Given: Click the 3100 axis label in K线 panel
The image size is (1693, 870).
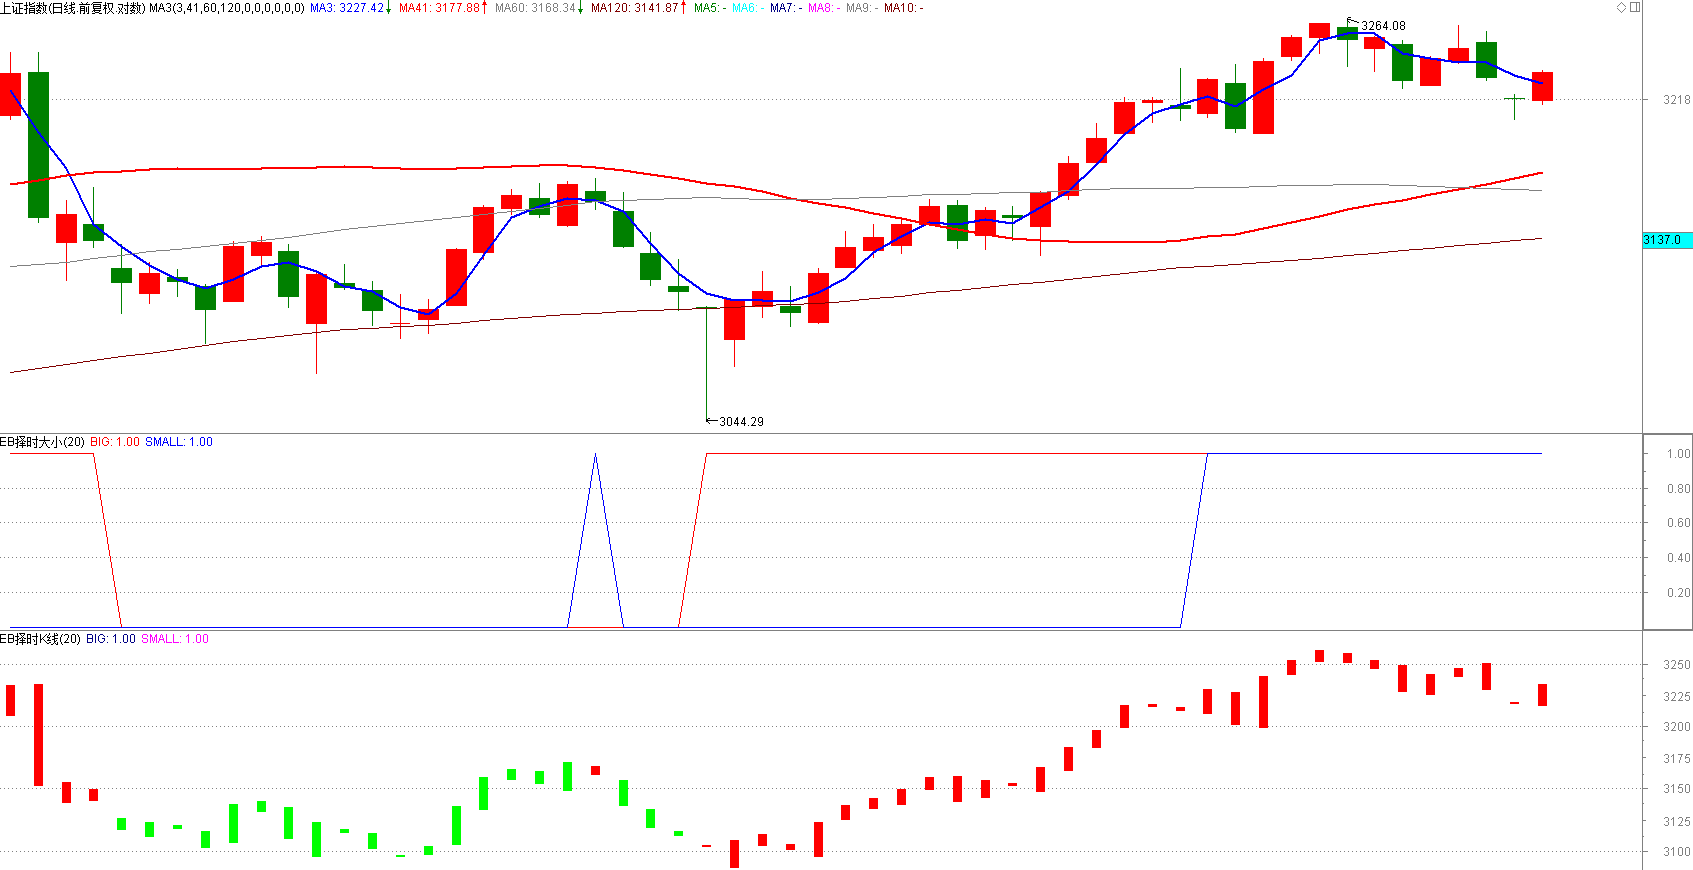Looking at the screenshot, I should pos(1677,852).
